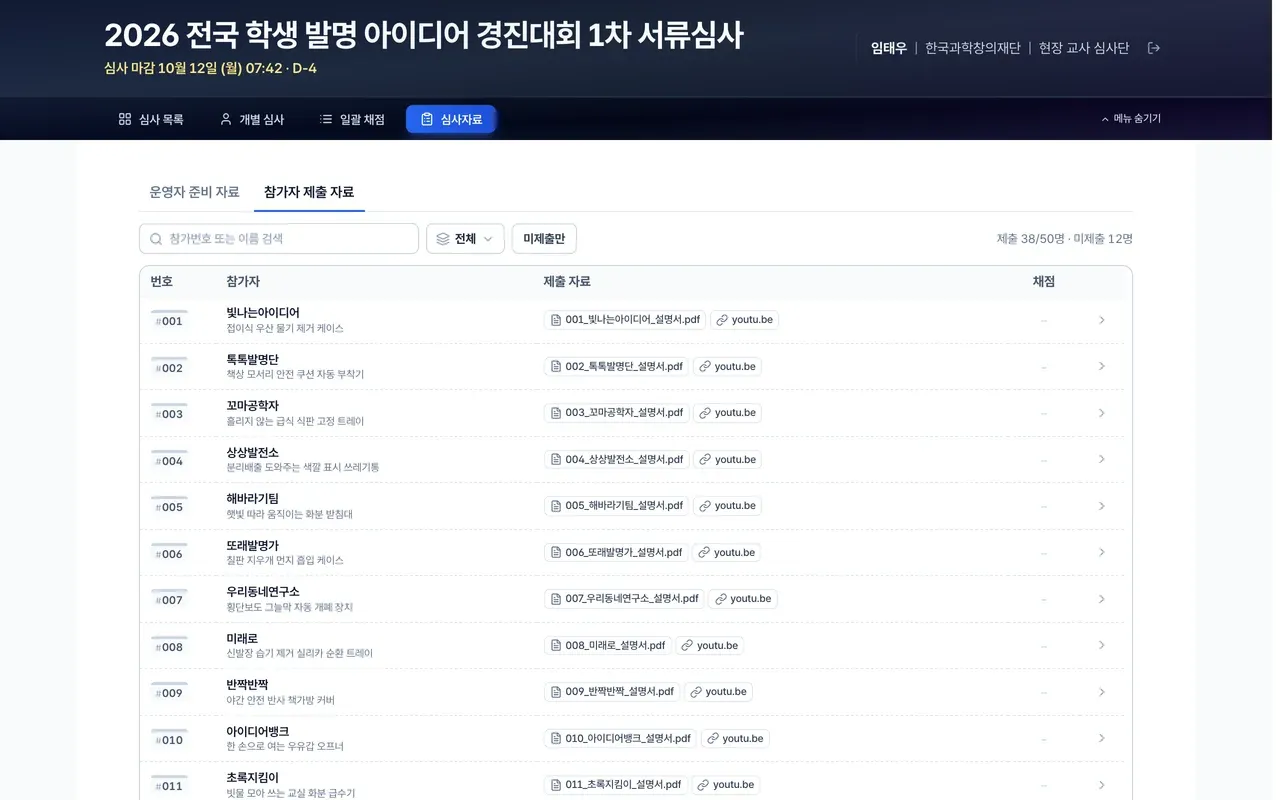Select participant name 아이디어뱅크
The height and width of the screenshot is (800, 1280).
[x=257, y=731]
